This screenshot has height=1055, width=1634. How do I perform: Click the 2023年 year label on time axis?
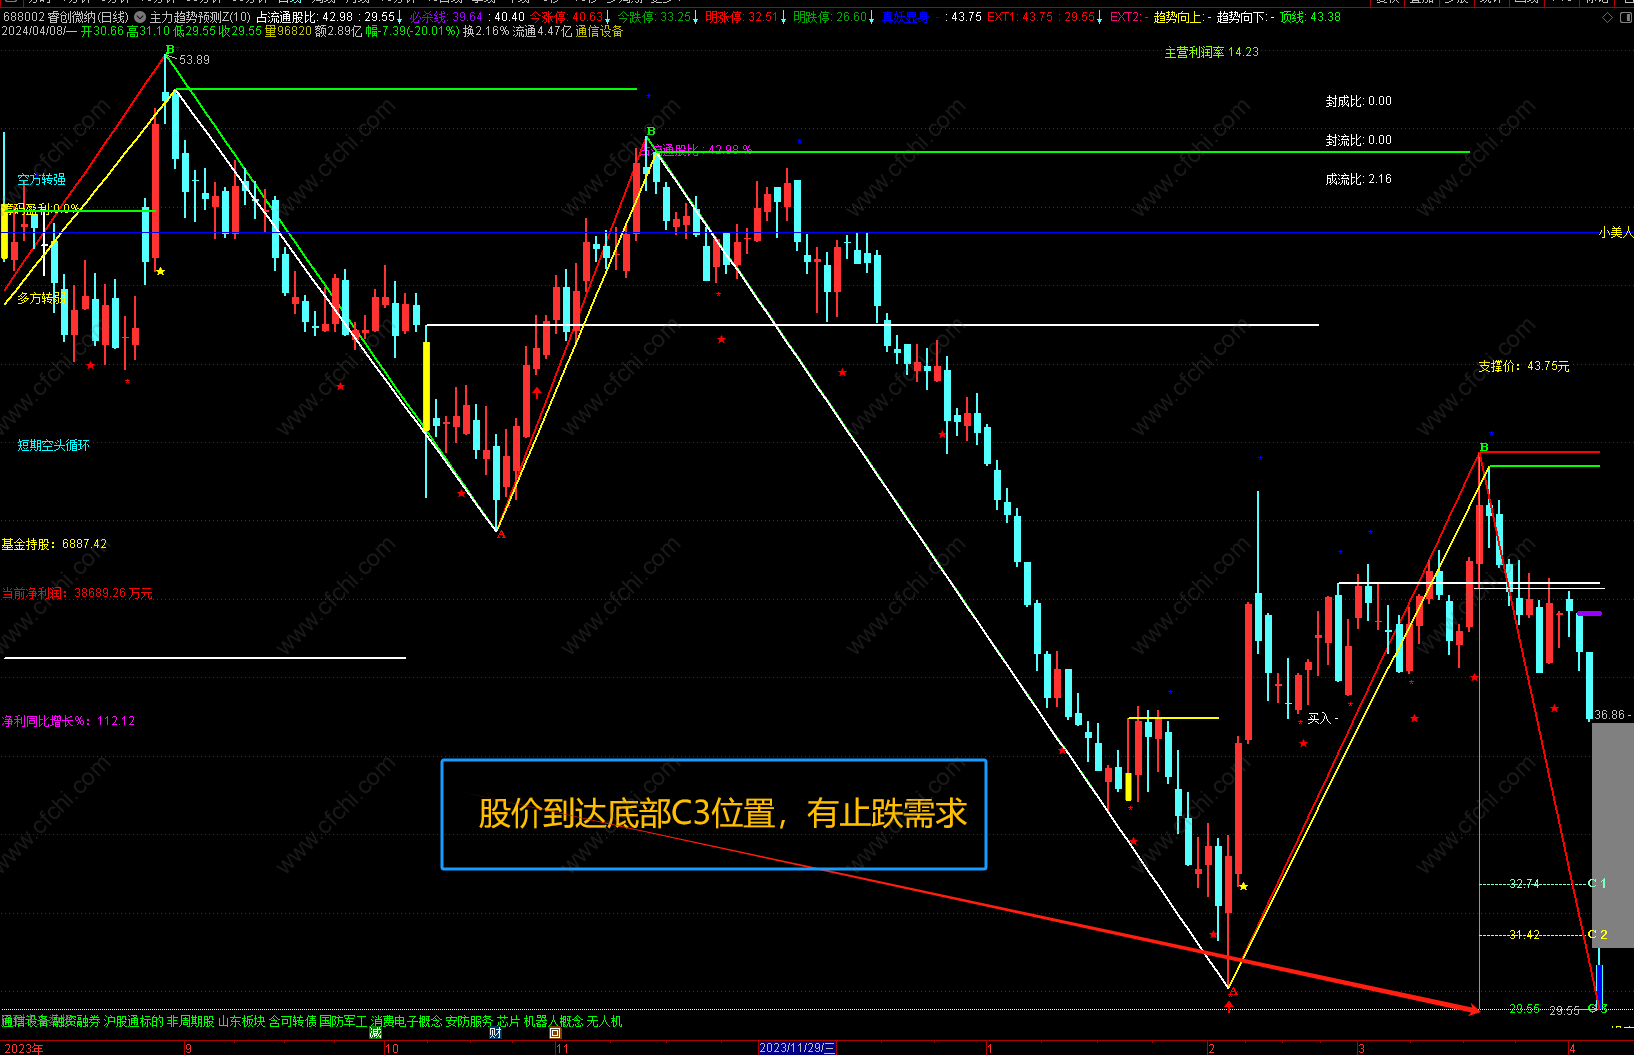(x=22, y=1048)
